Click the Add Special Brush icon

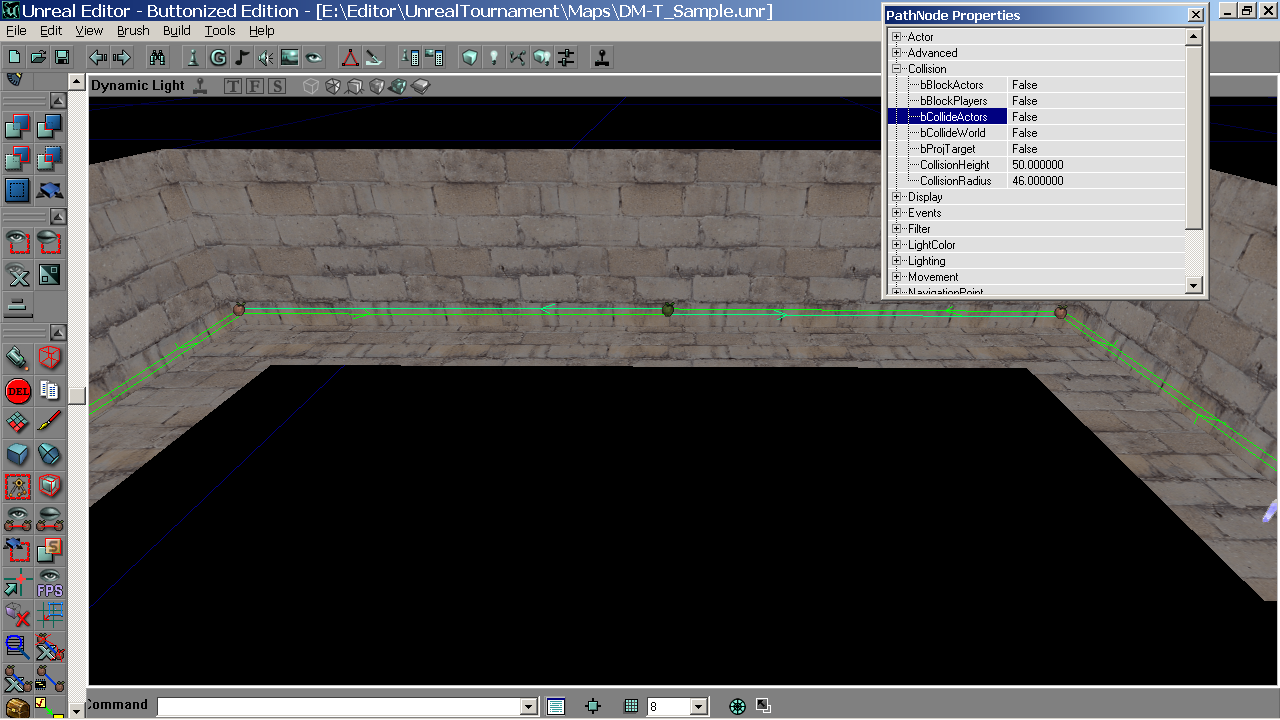[x=18, y=189]
